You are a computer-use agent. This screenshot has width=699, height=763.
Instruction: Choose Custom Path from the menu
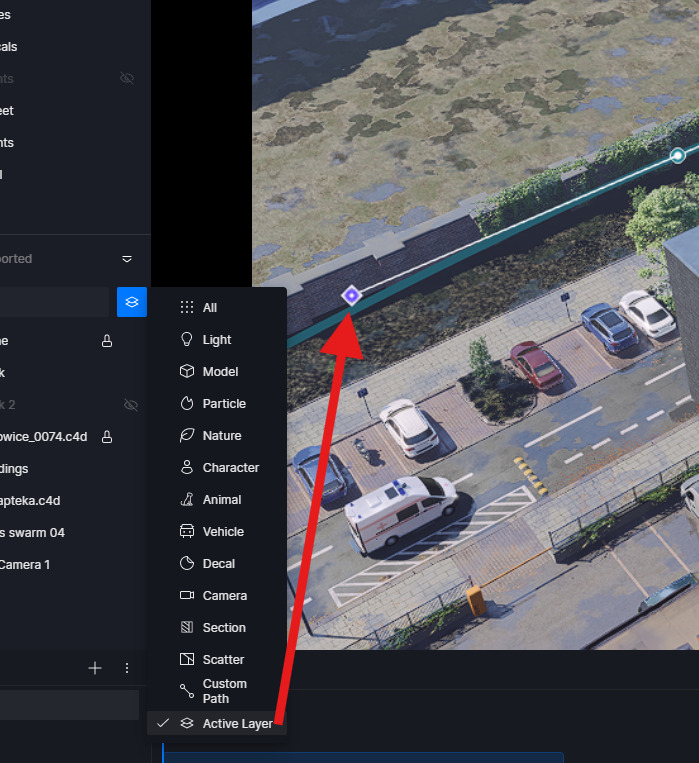pos(224,691)
